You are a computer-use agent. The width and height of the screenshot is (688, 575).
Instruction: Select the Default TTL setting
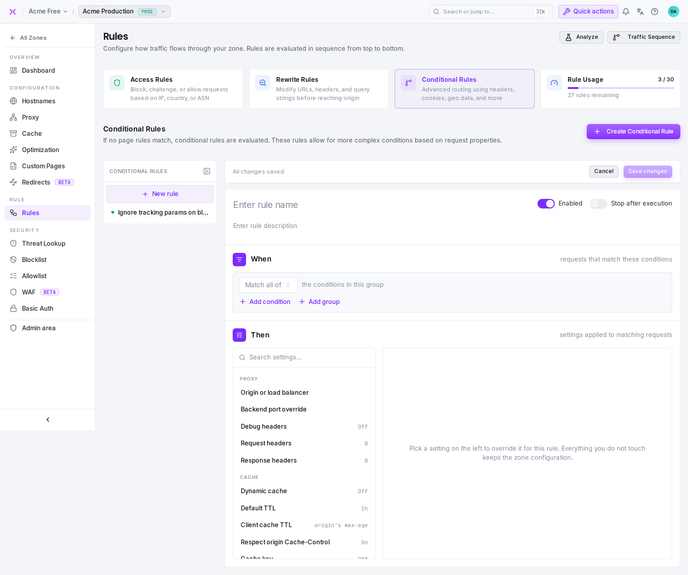[305, 508]
